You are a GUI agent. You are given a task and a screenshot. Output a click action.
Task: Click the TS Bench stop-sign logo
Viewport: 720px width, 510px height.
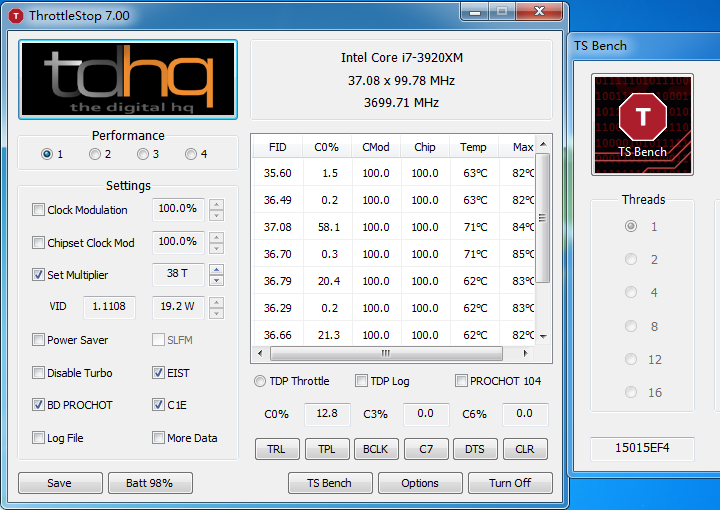pos(642,124)
